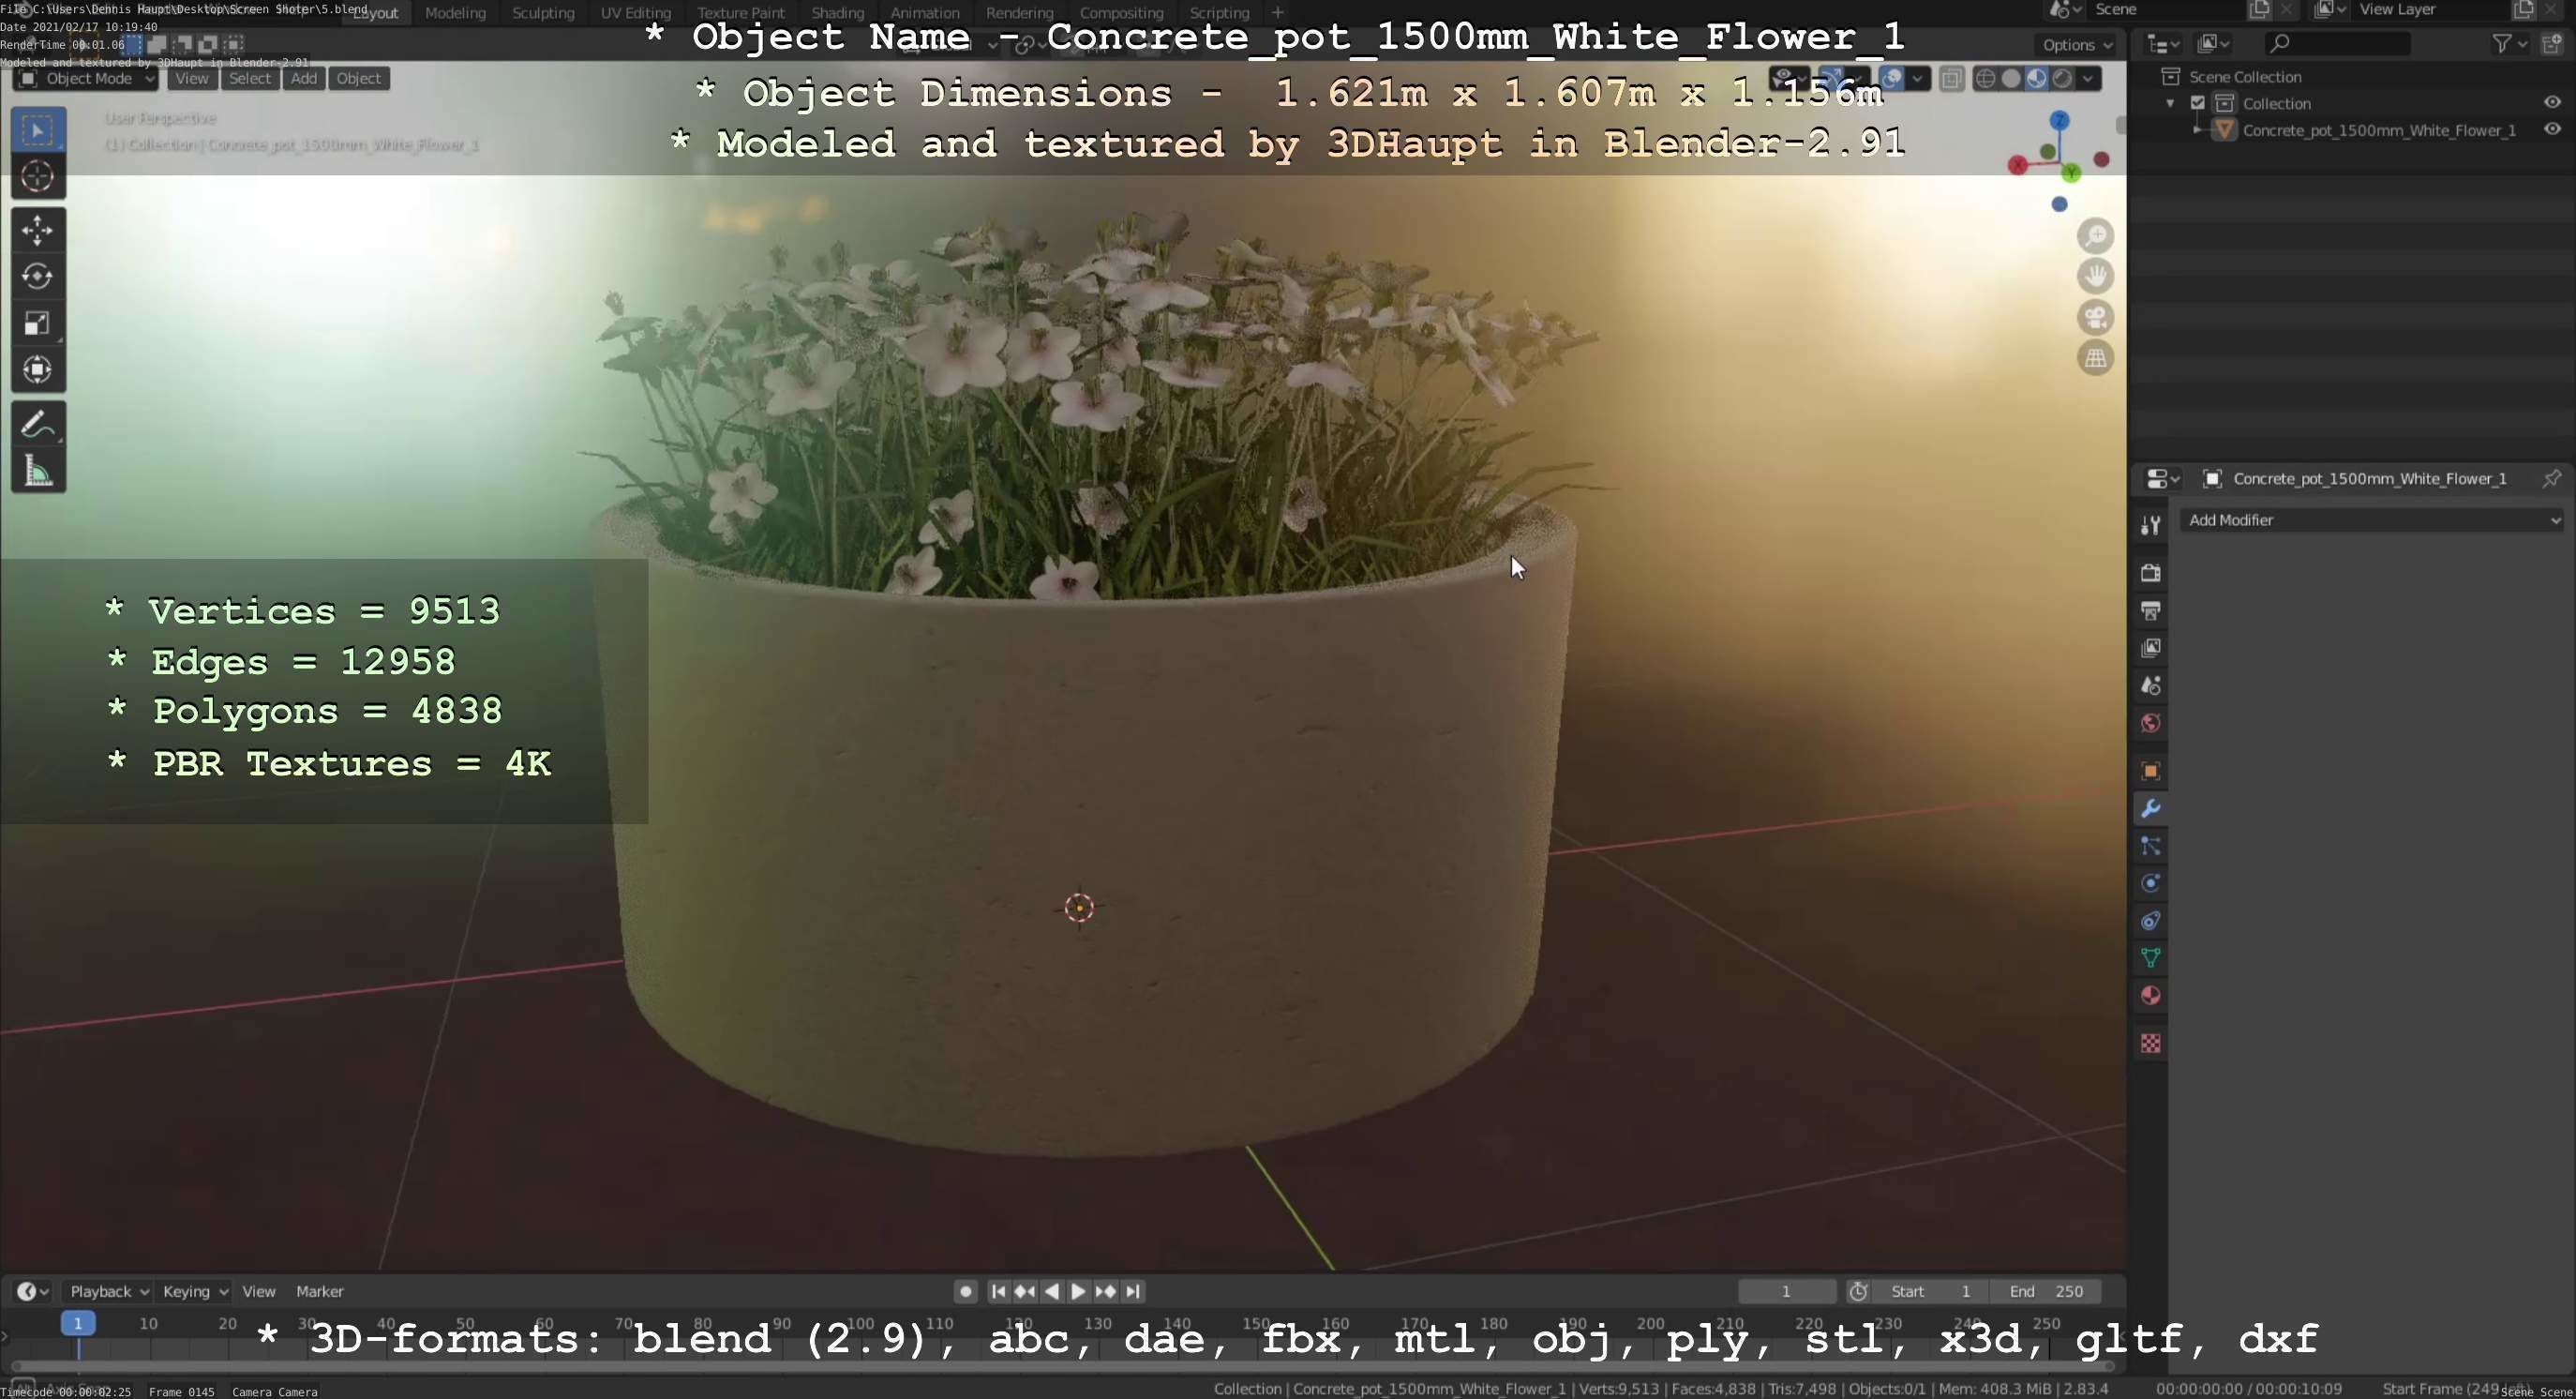Open the properties editor type dropdown
The width and height of the screenshot is (2576, 1399).
coord(2163,479)
